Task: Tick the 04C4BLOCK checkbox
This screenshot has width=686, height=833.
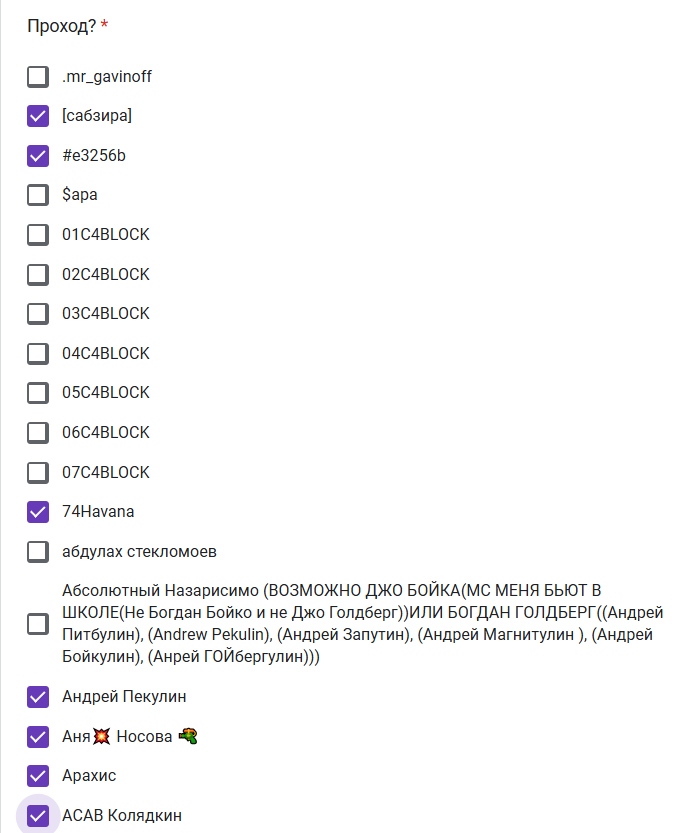Action: [38, 354]
